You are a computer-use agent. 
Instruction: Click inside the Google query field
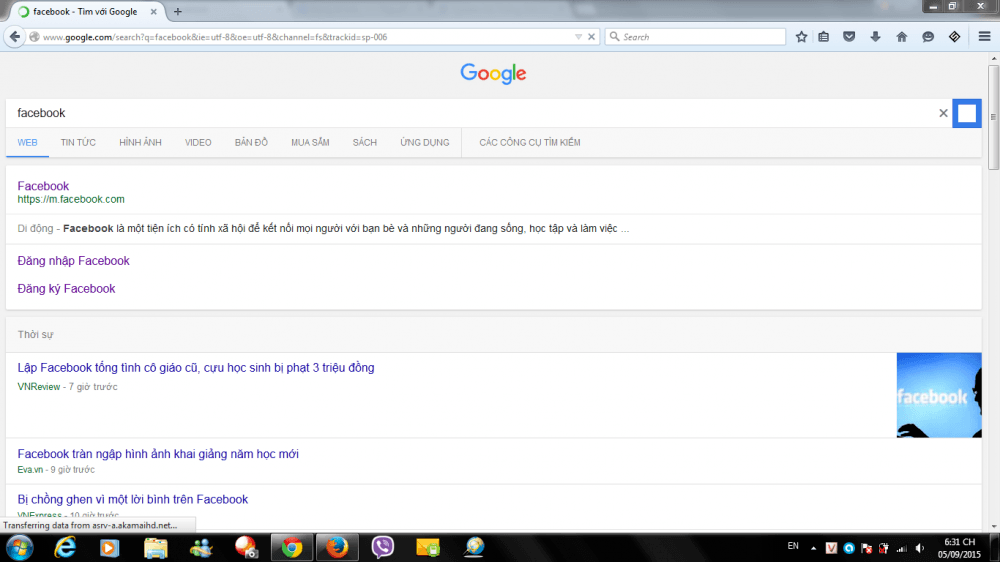[x=472, y=113]
